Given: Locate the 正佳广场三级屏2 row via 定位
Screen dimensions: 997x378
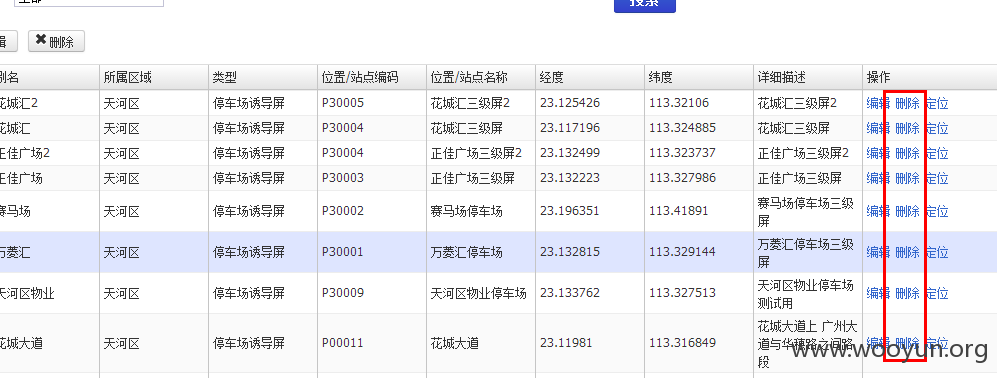Looking at the screenshot, I should pos(937,153).
